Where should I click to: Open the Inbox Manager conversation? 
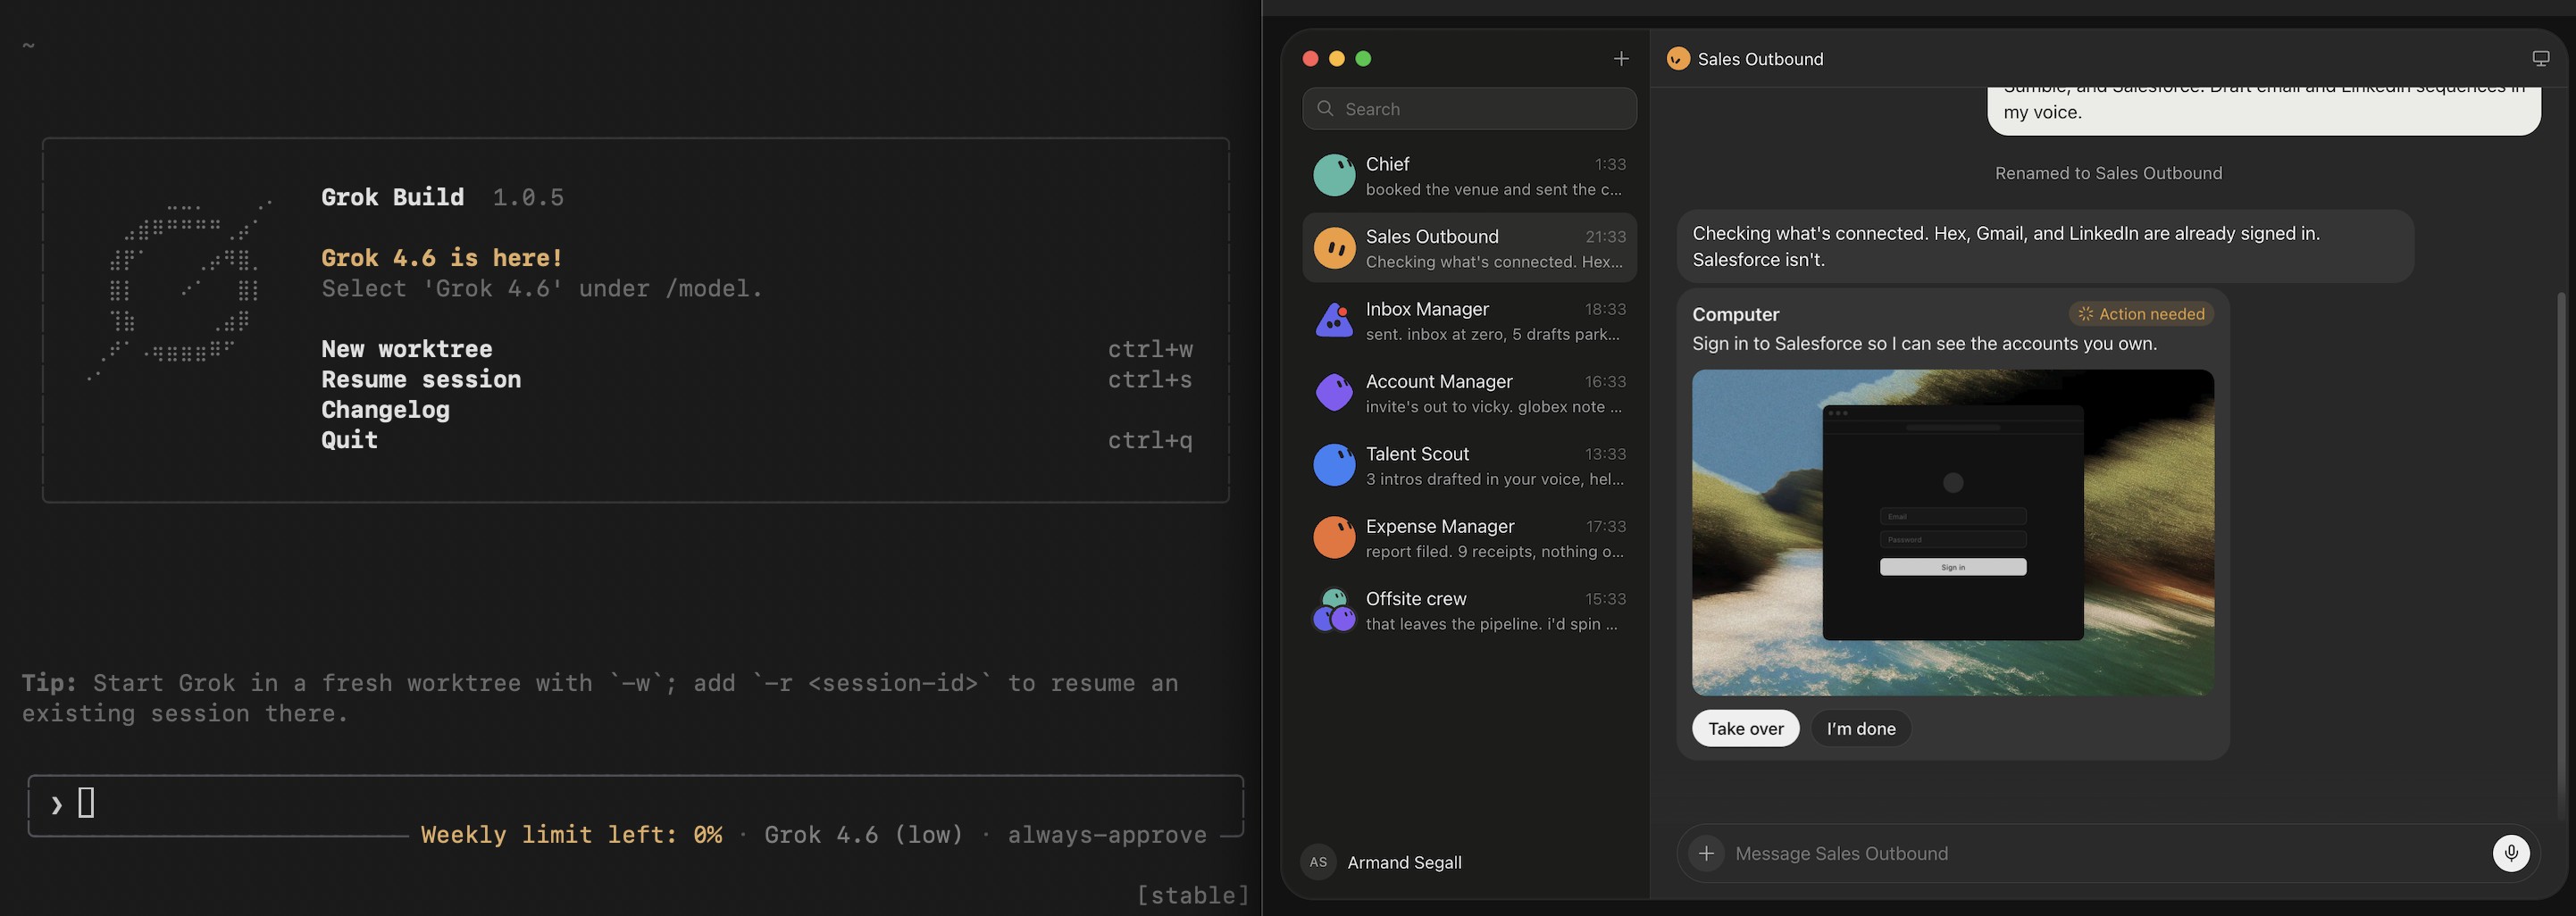click(1469, 320)
